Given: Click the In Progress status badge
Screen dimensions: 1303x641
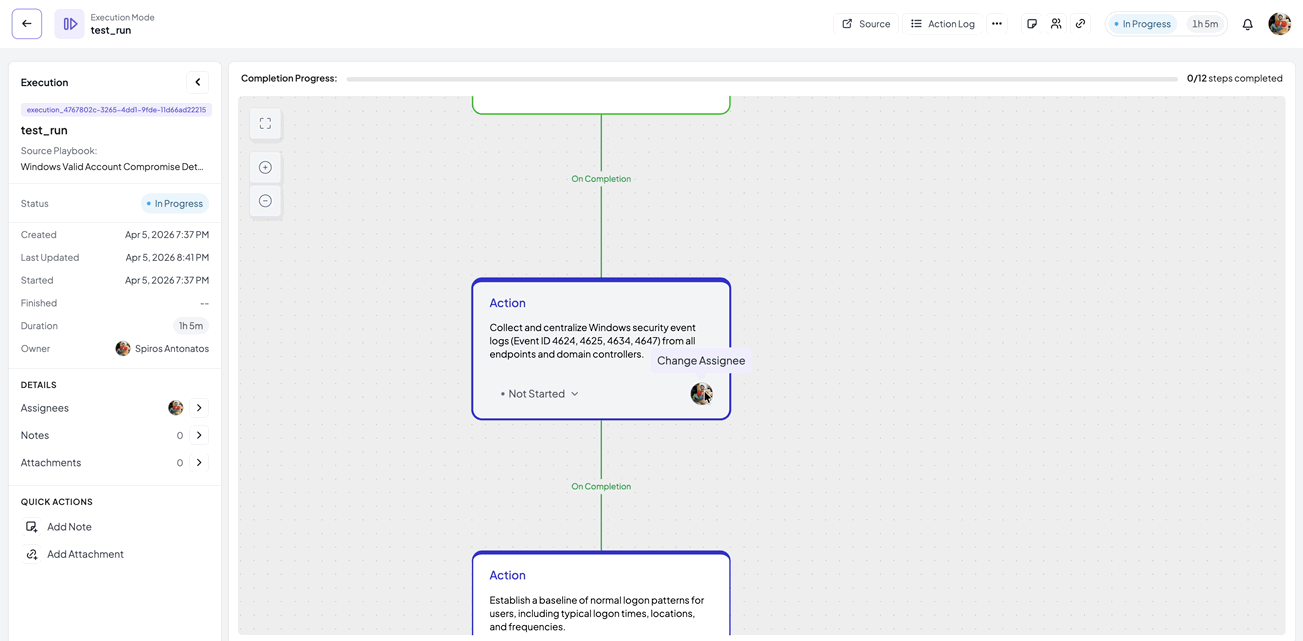Looking at the screenshot, I should point(1142,23).
